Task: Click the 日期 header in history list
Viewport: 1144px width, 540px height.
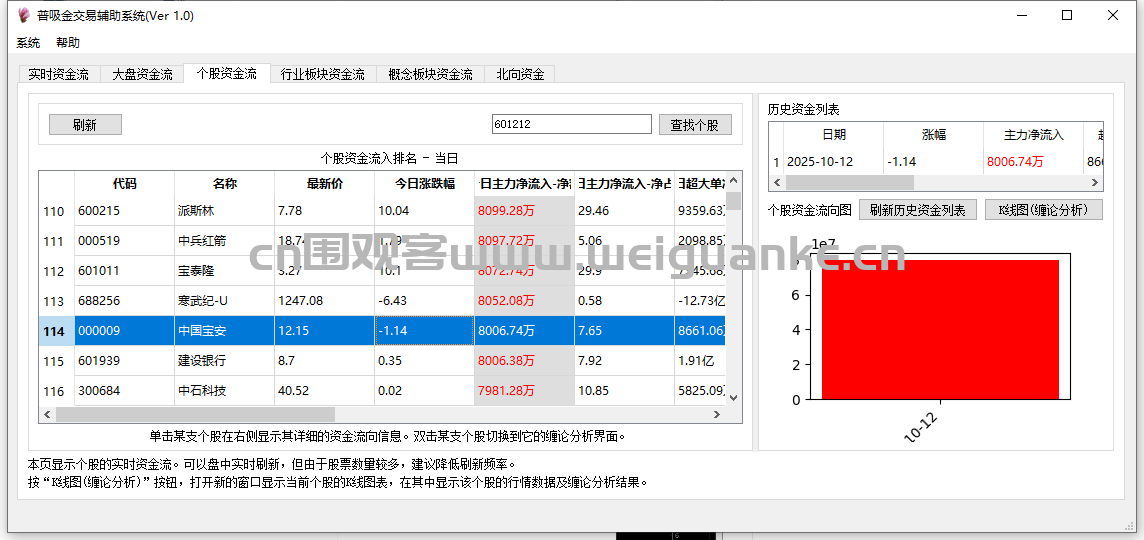Action: pos(834,134)
